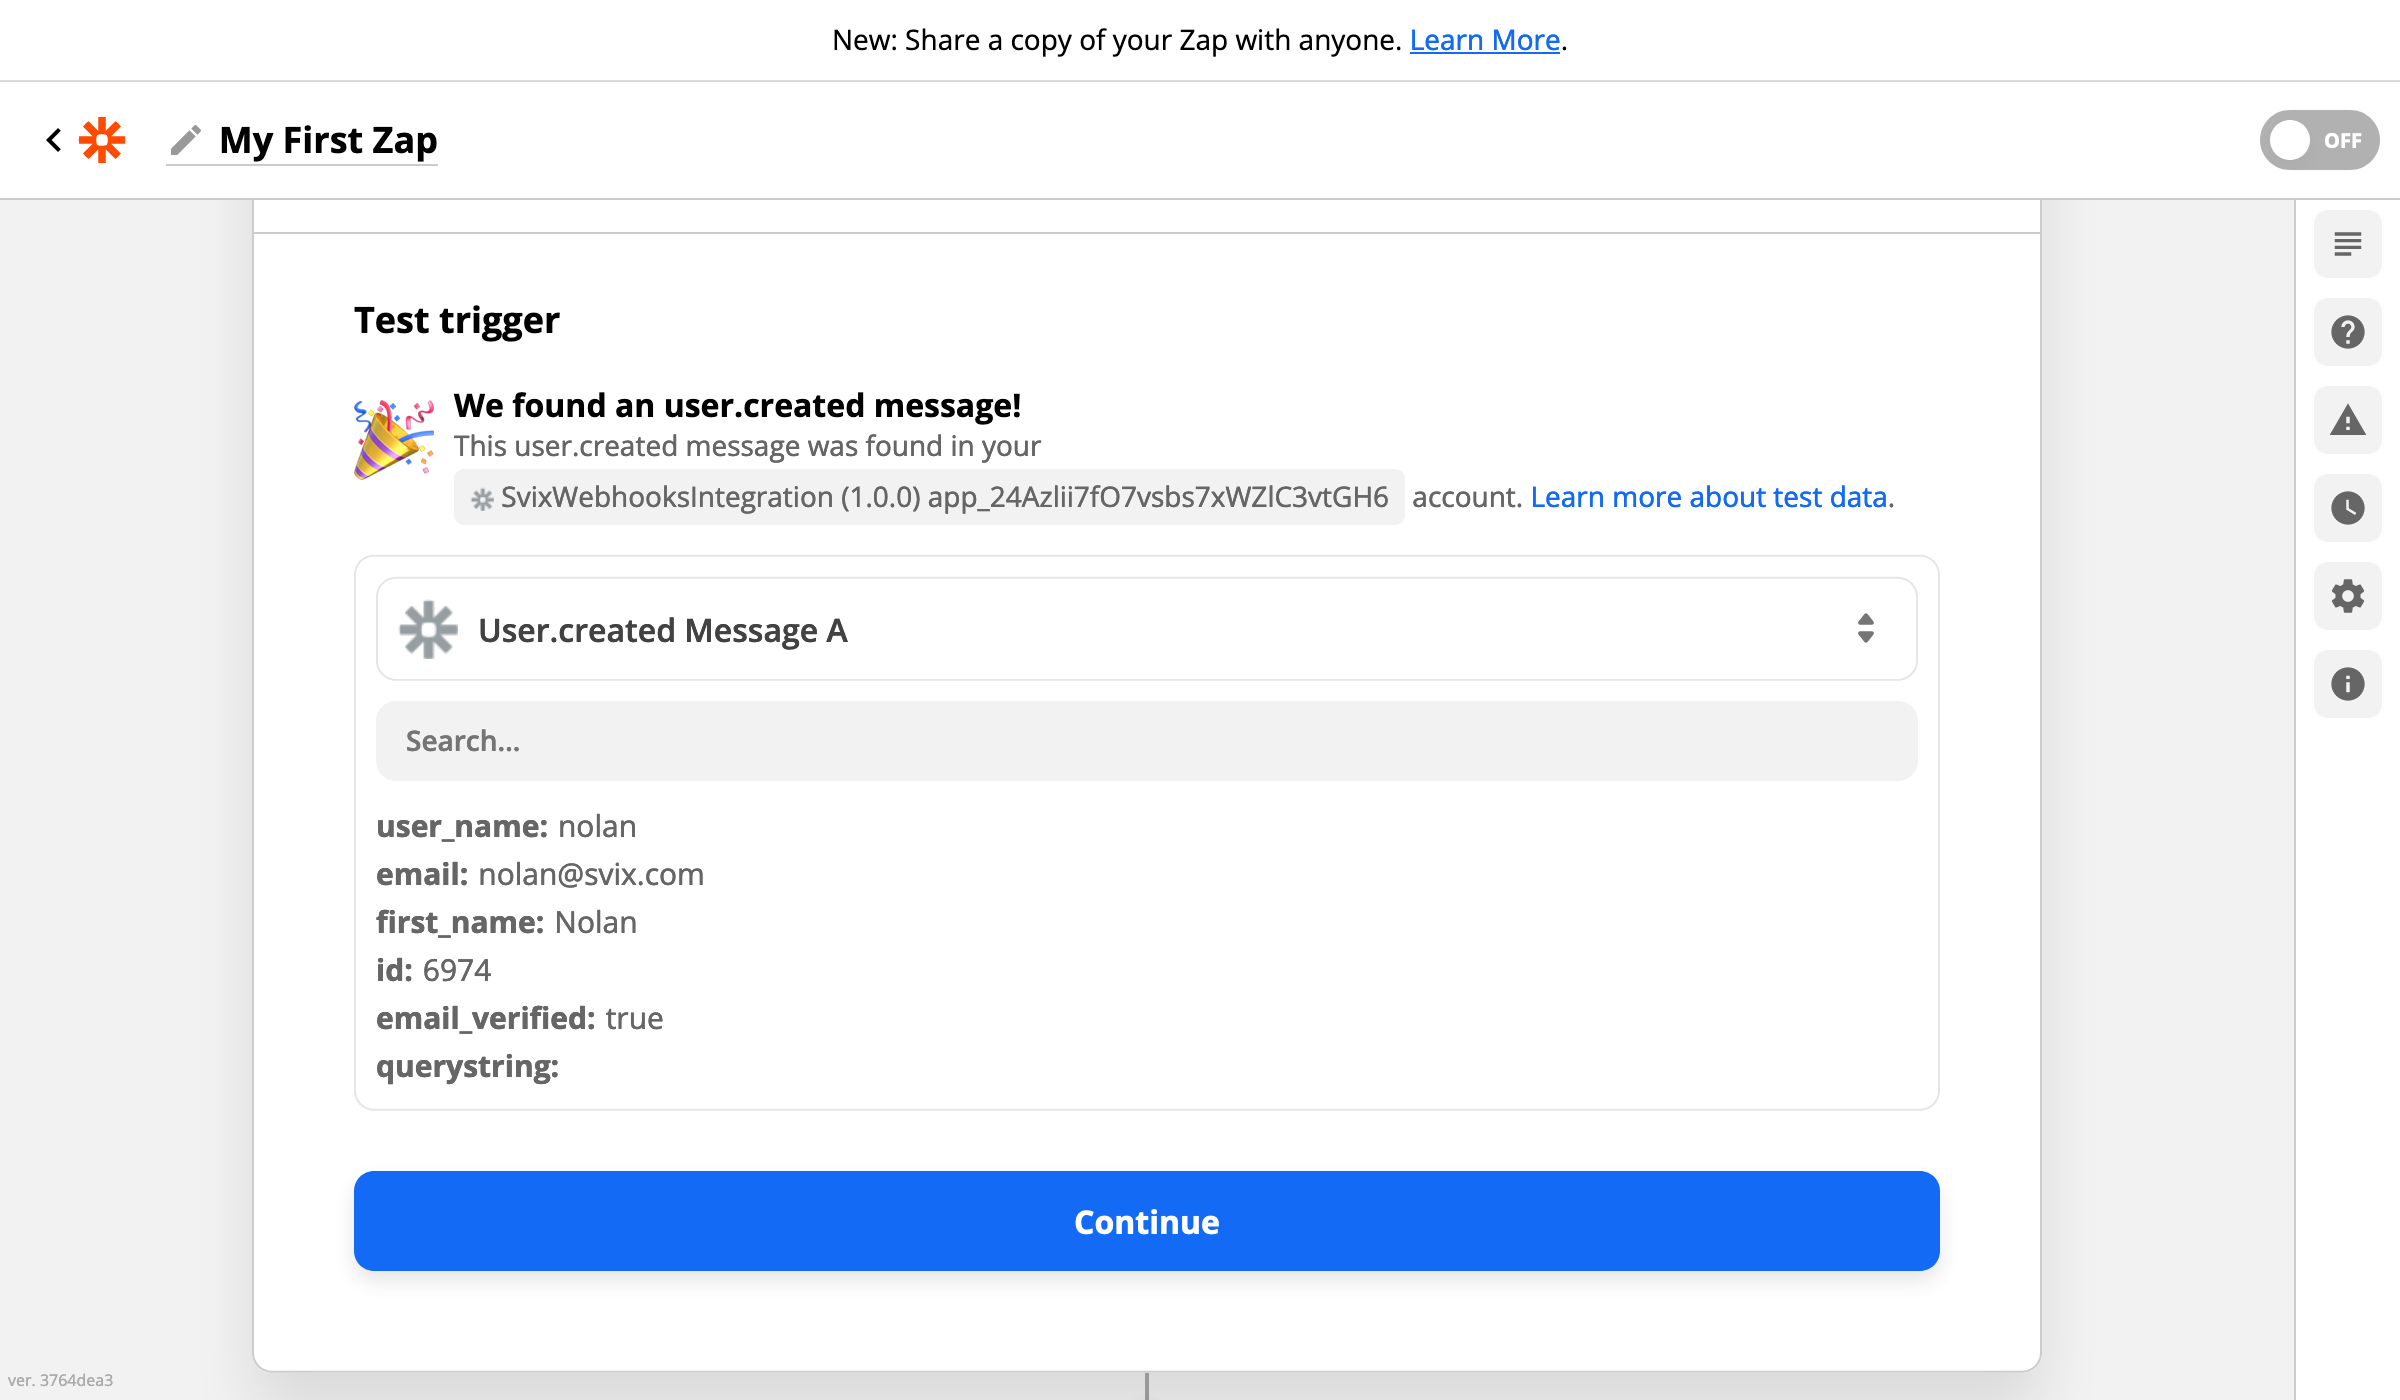Open the warning triangle status icon
The width and height of the screenshot is (2400, 1400).
(x=2347, y=420)
